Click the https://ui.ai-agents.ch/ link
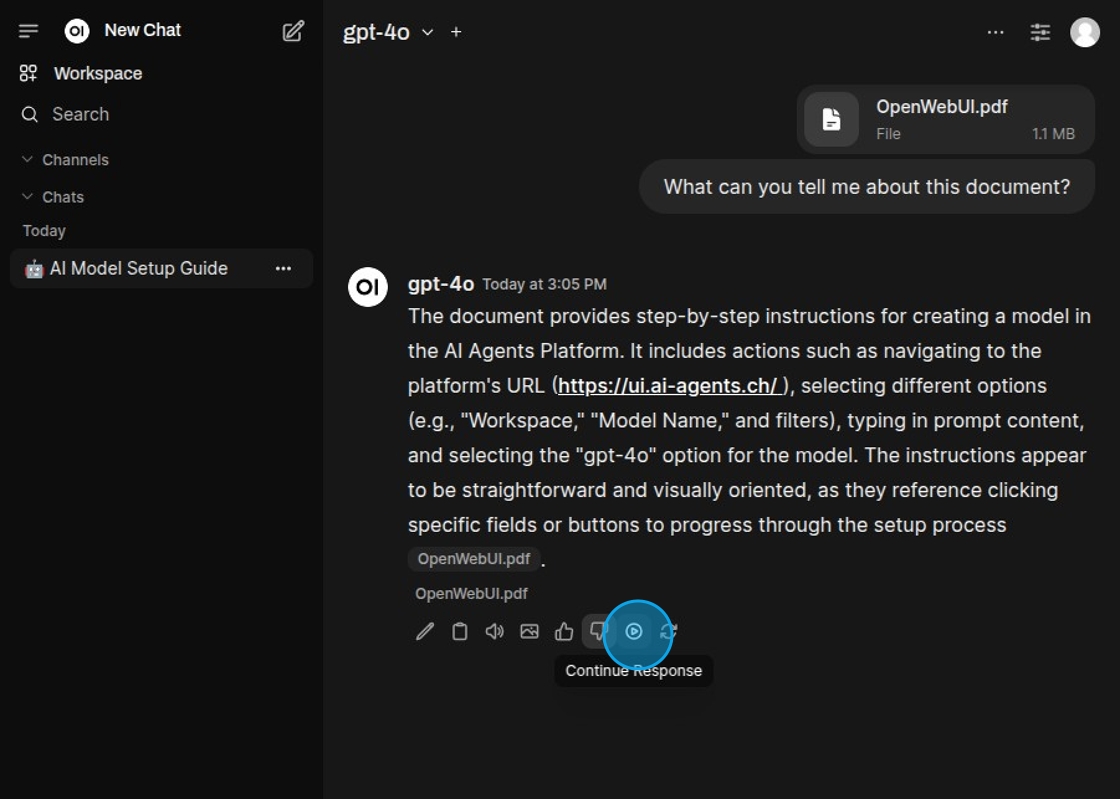 670,386
